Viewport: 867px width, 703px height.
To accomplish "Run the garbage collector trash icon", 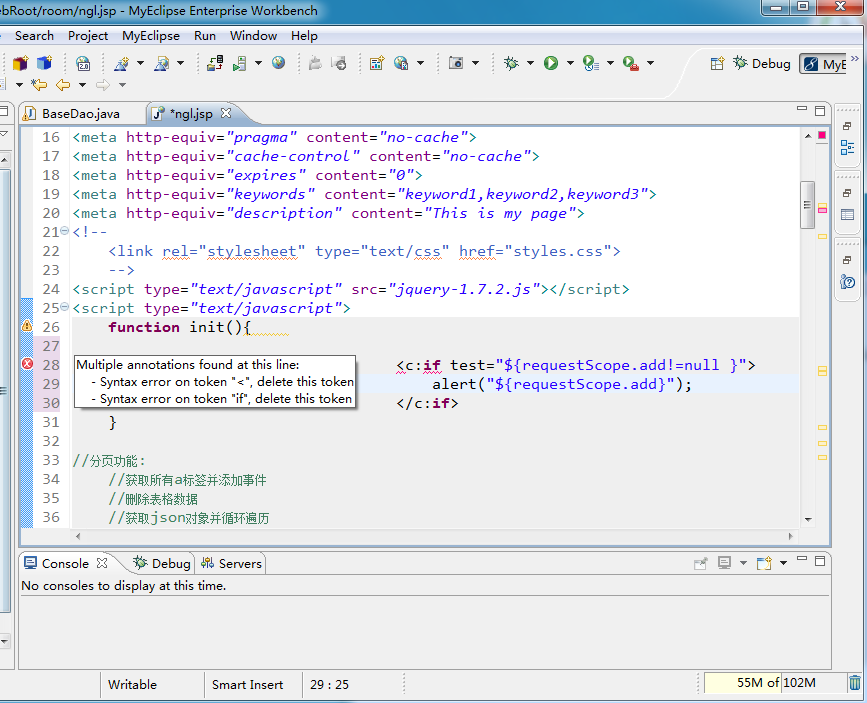I will pyautogui.click(x=855, y=683).
